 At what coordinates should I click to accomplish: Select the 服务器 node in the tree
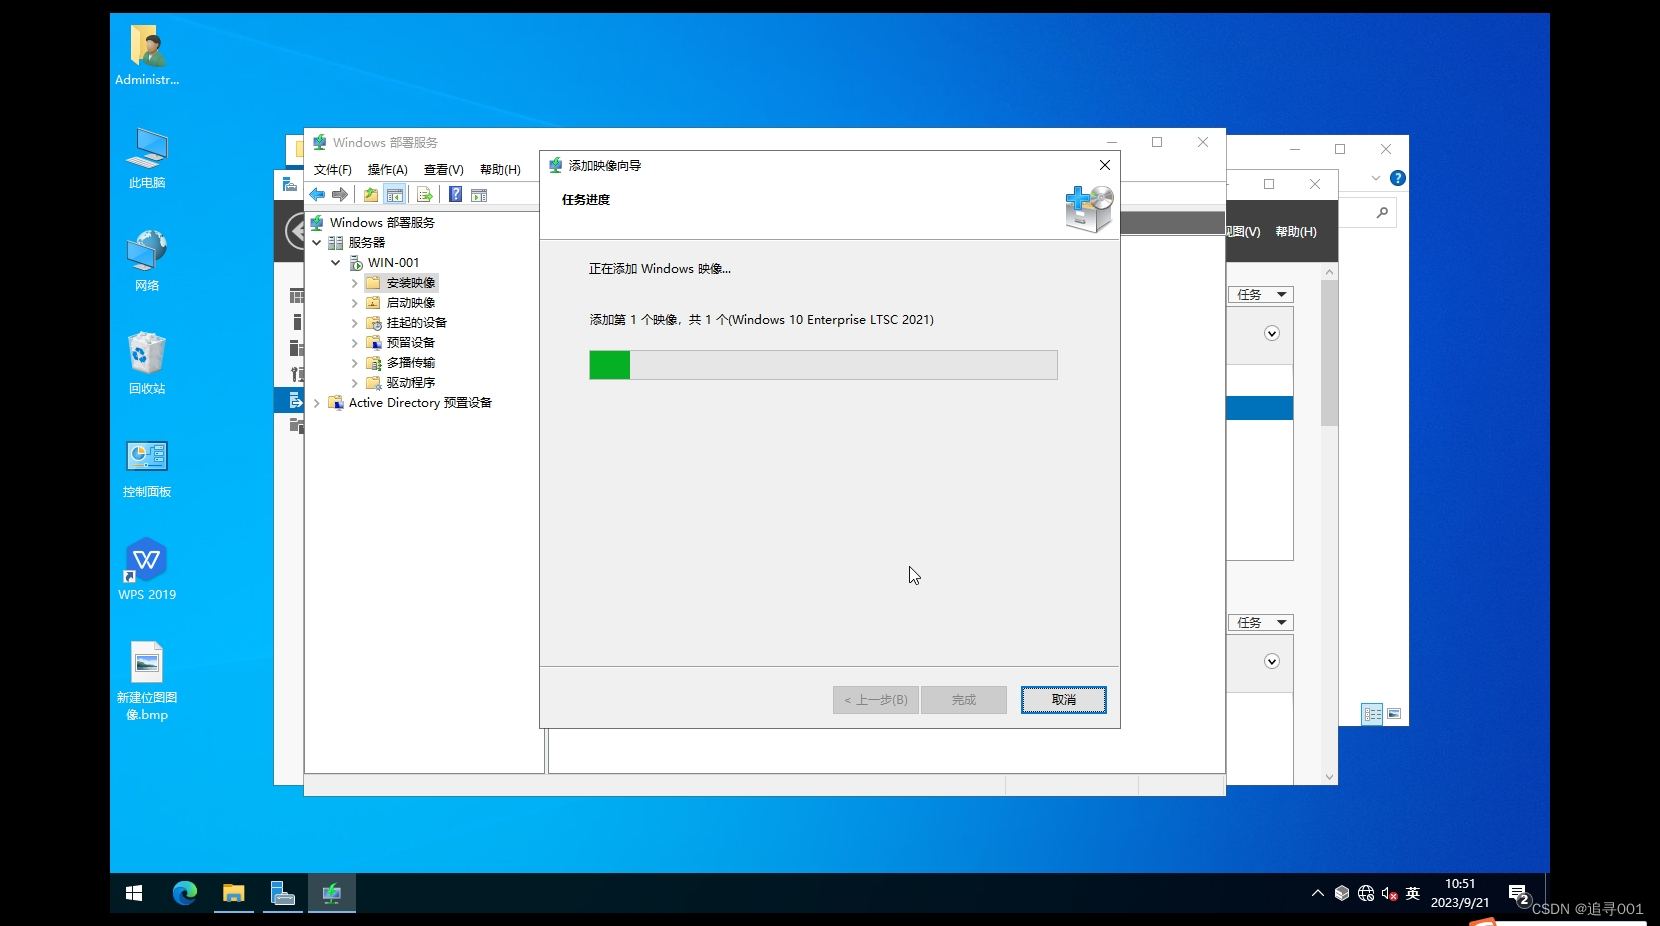366,243
